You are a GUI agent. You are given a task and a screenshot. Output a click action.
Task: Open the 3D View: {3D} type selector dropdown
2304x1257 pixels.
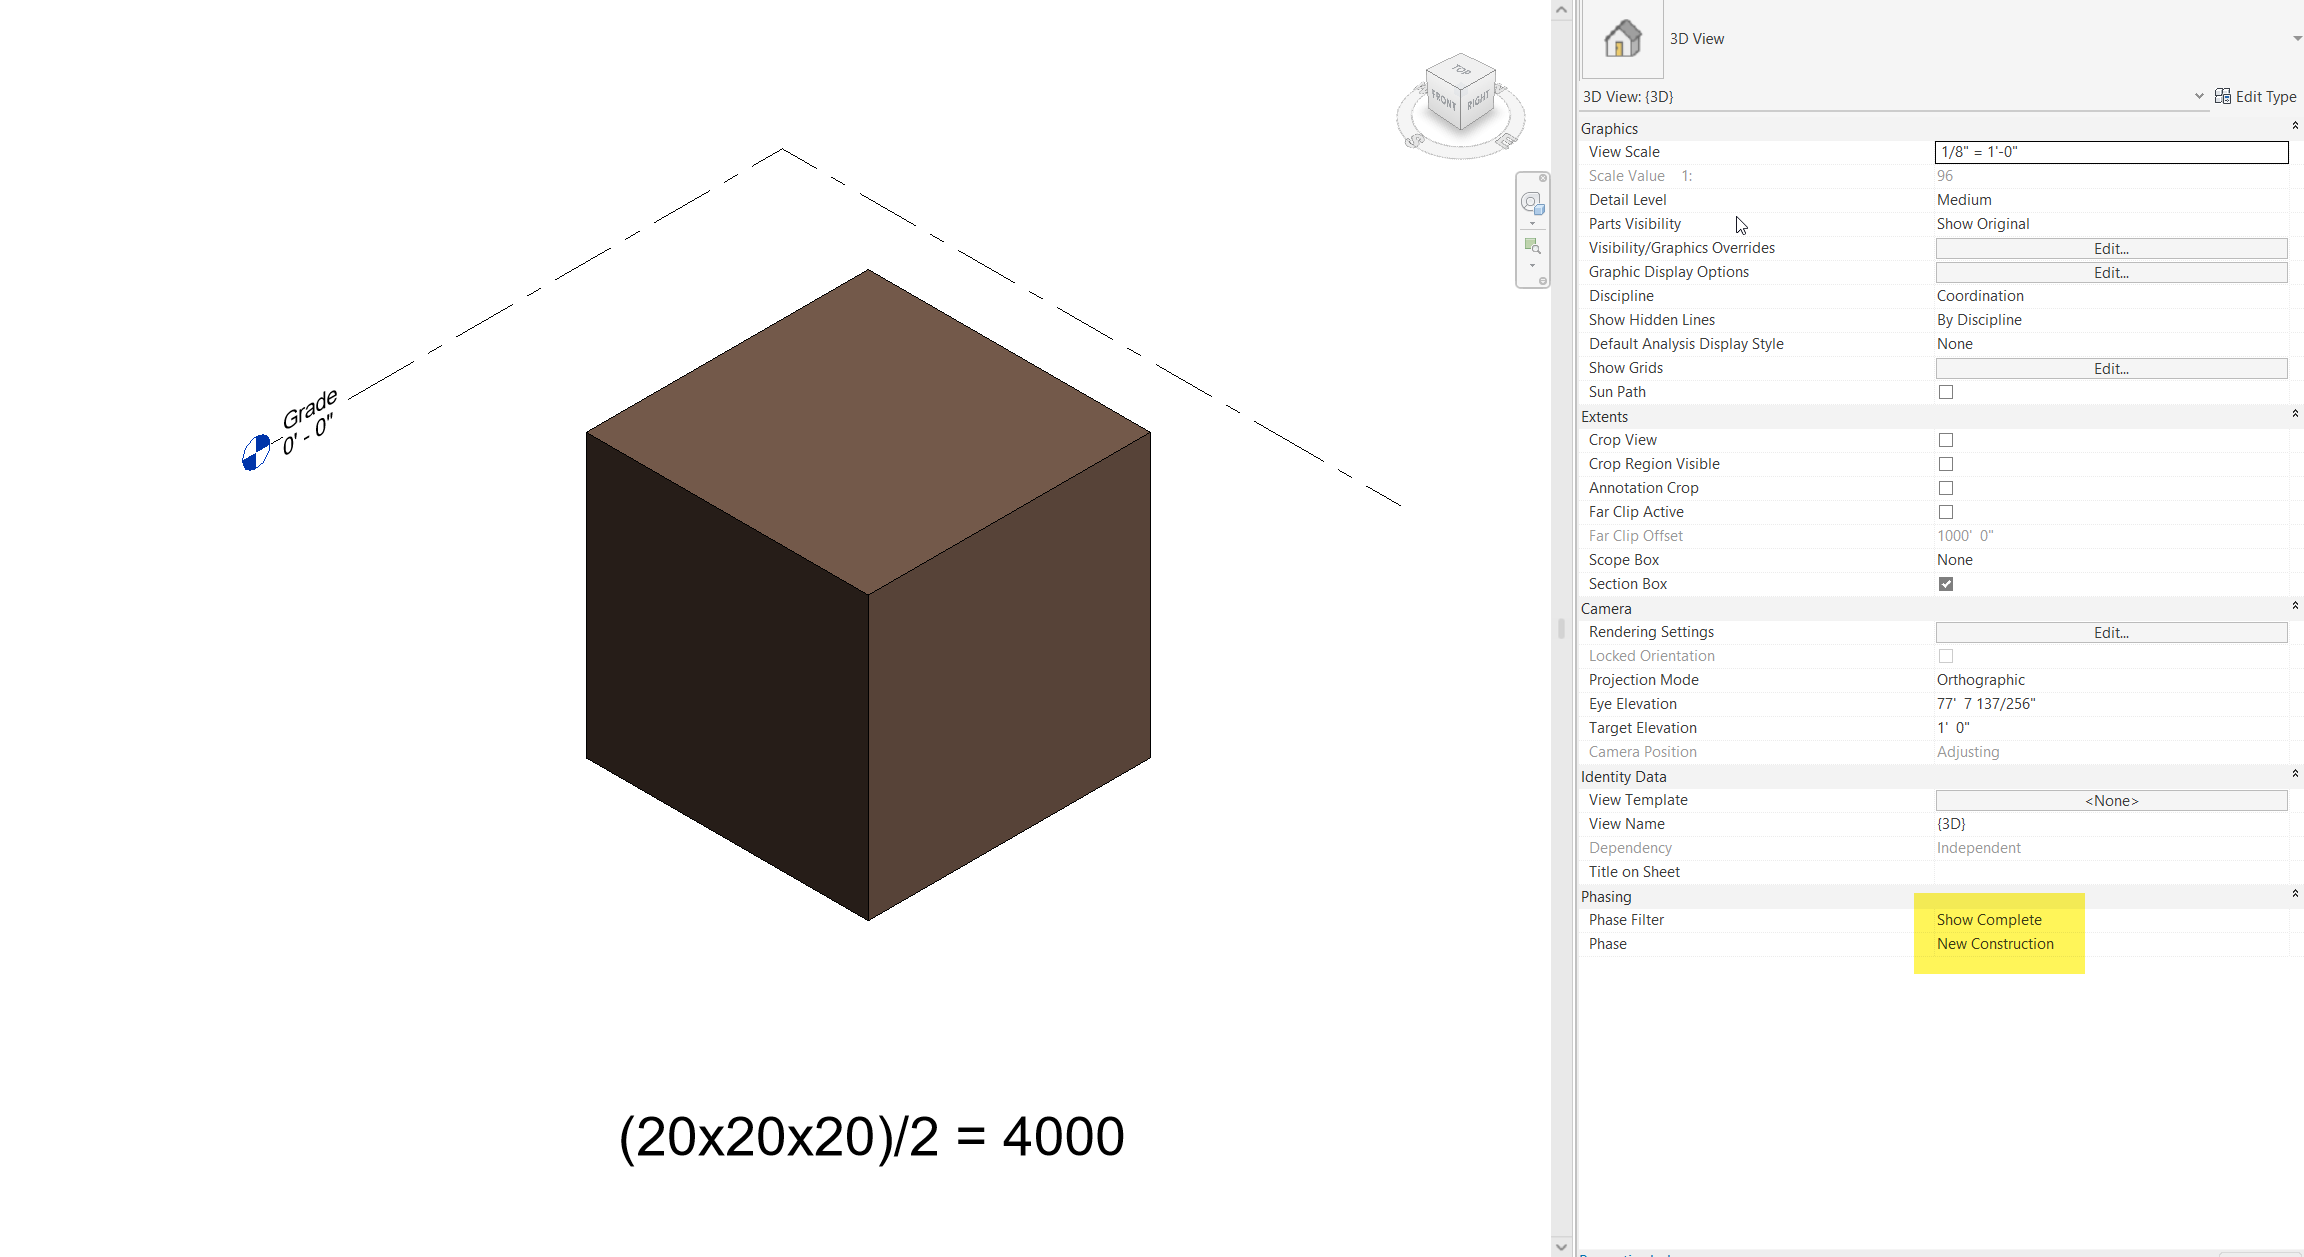click(x=2197, y=96)
